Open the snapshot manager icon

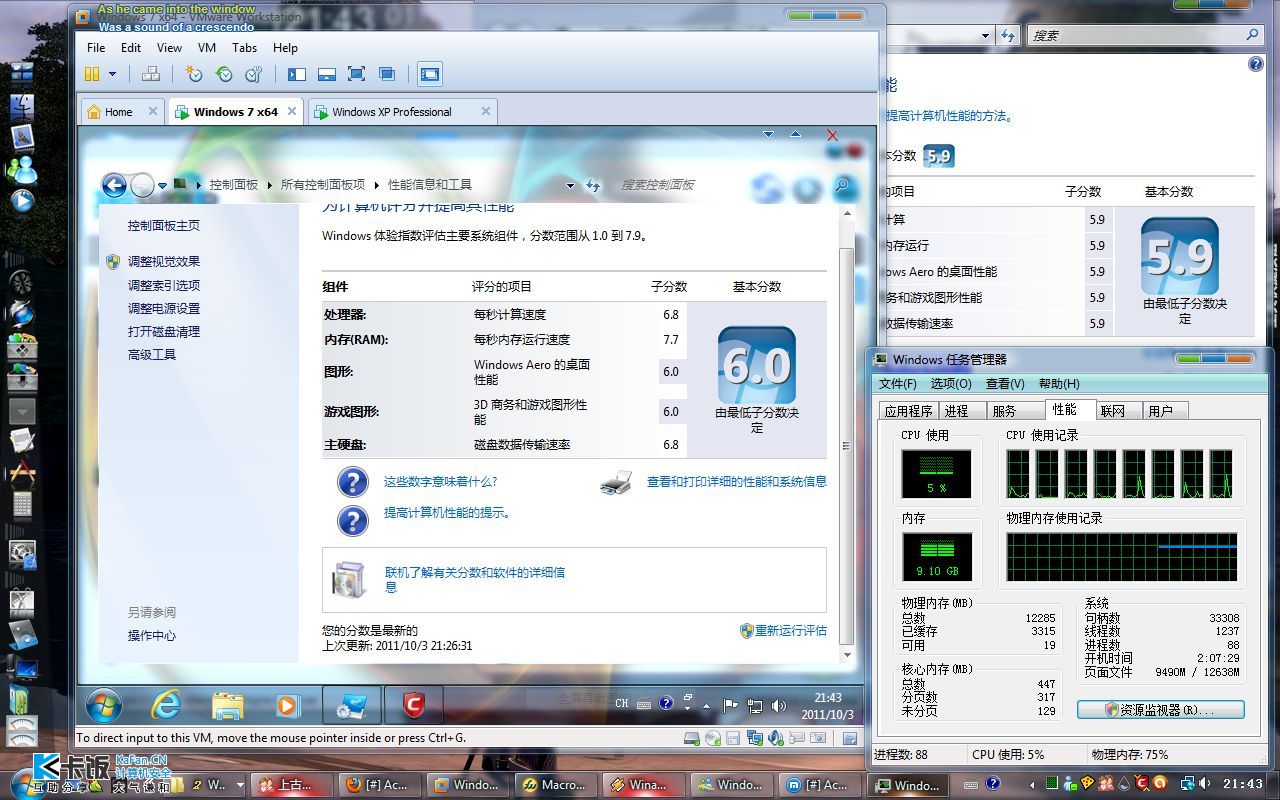[254, 74]
